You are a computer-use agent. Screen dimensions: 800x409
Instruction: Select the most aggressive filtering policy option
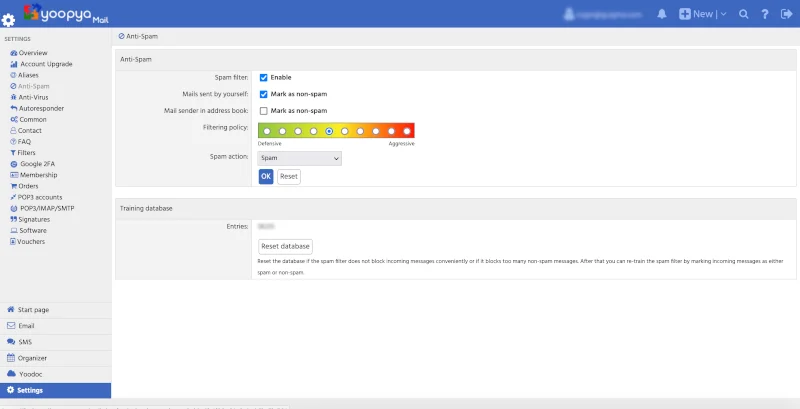(407, 131)
